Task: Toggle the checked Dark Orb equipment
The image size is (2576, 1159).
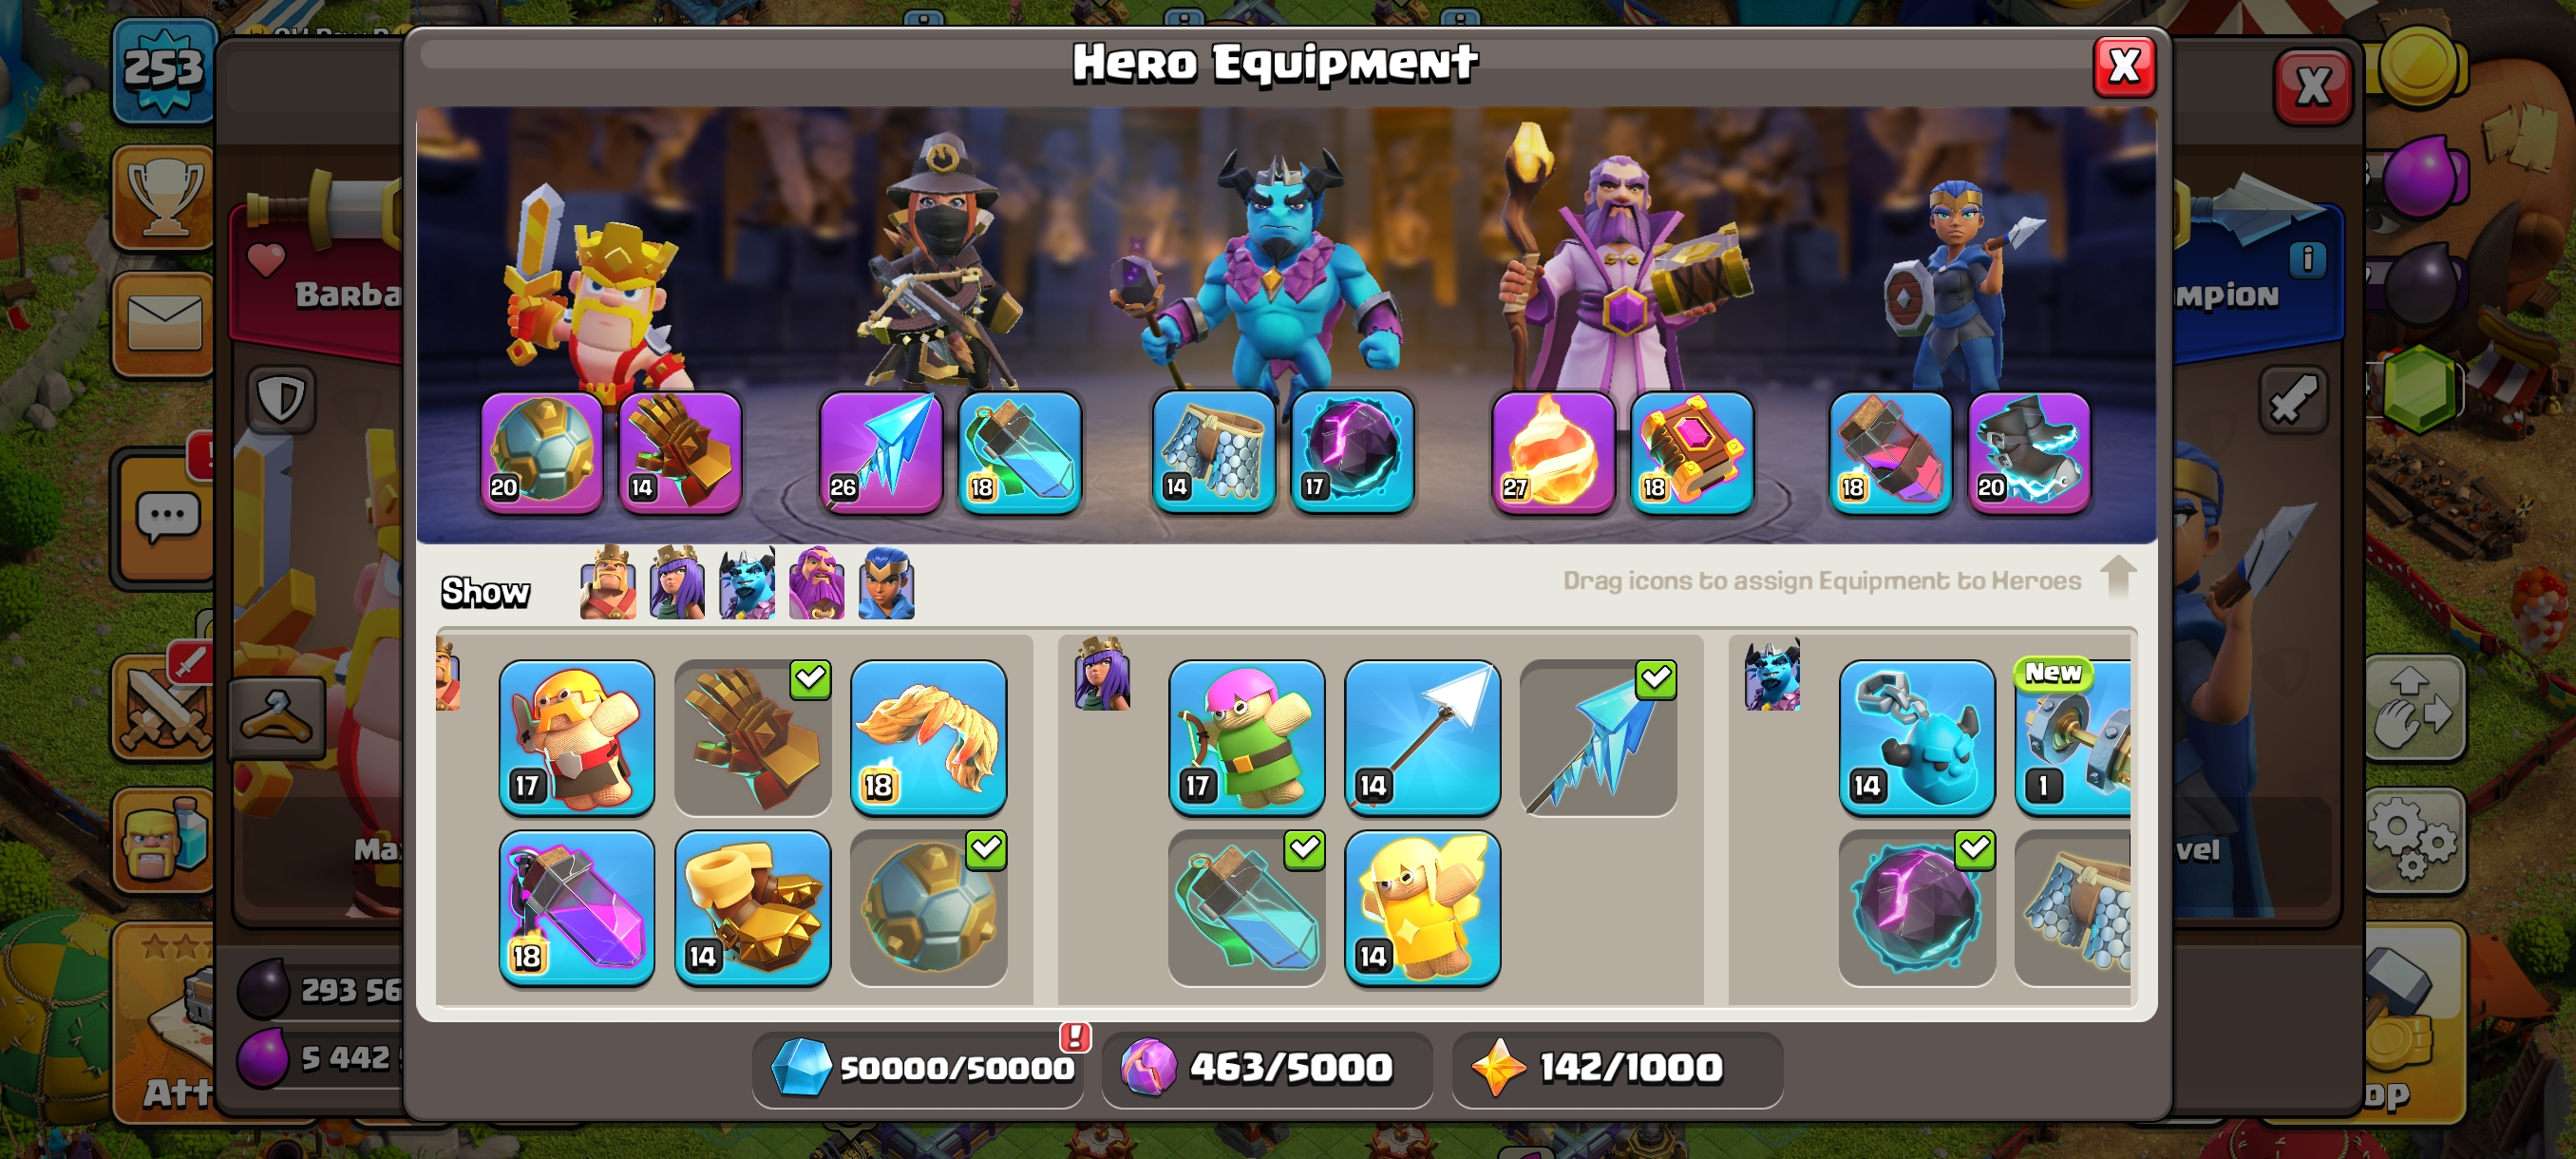Action: [x=1917, y=907]
